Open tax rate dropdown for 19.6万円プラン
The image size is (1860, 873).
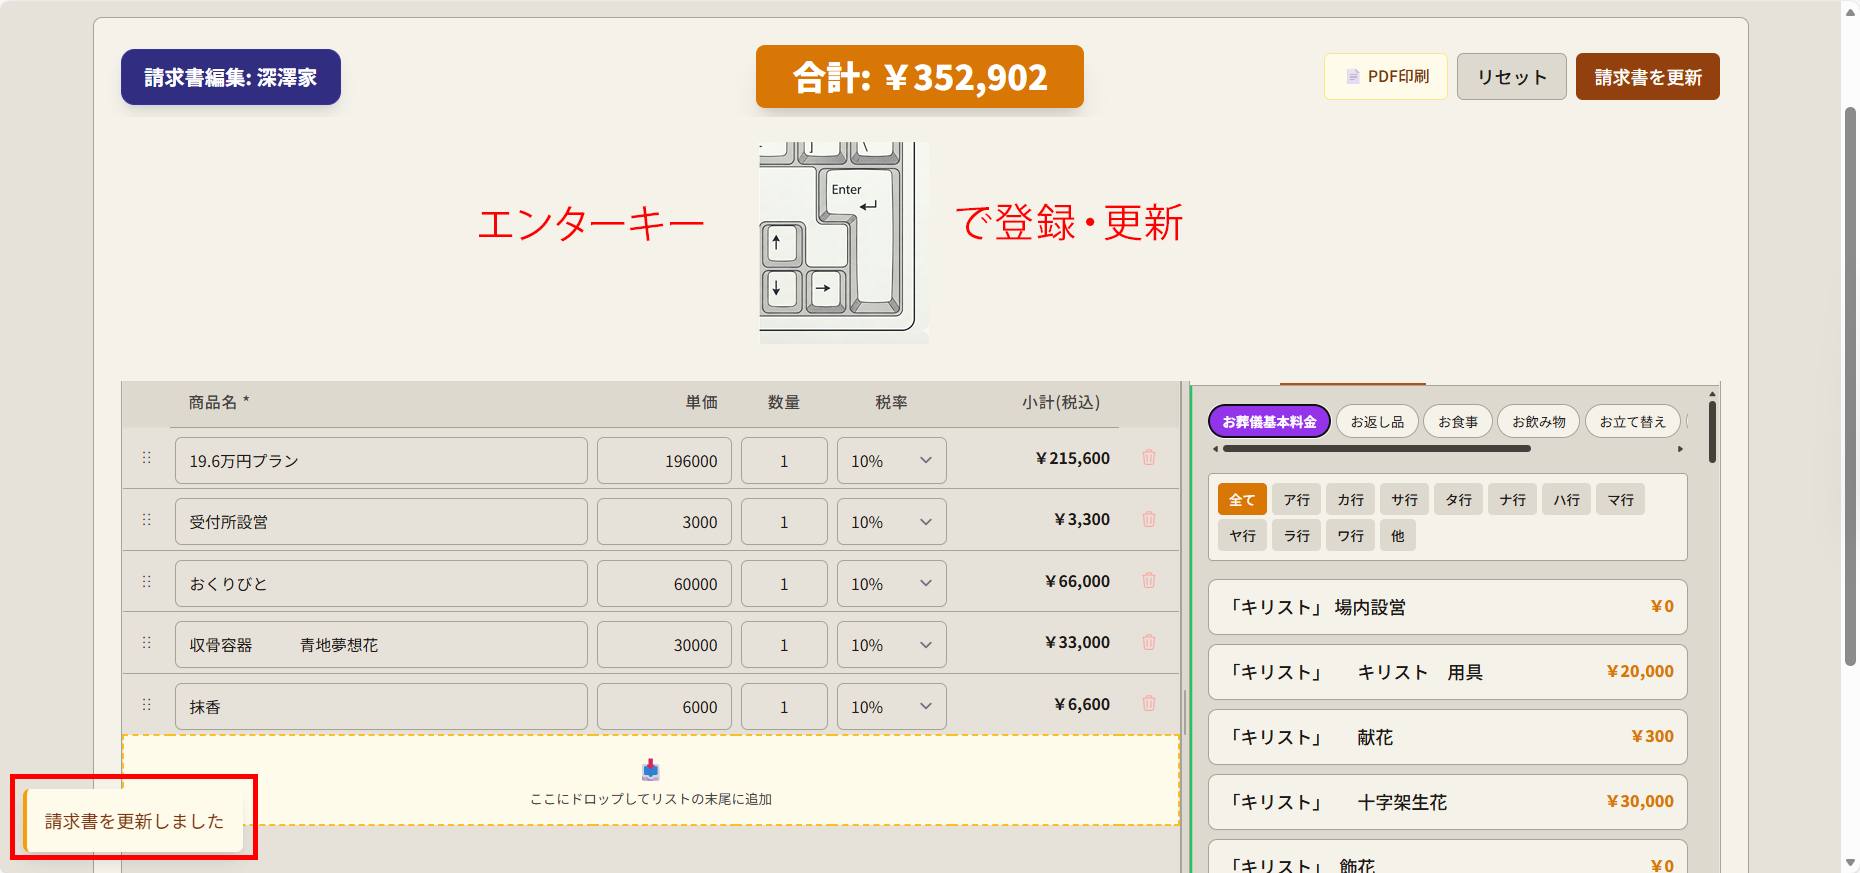pyautogui.click(x=891, y=461)
